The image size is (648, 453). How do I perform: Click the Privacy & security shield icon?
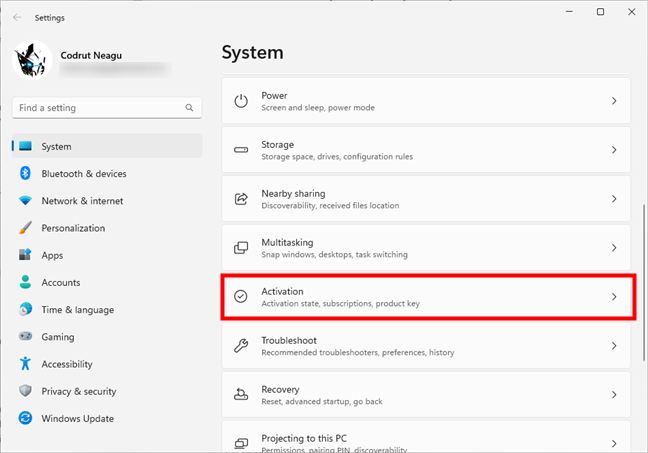pos(25,392)
